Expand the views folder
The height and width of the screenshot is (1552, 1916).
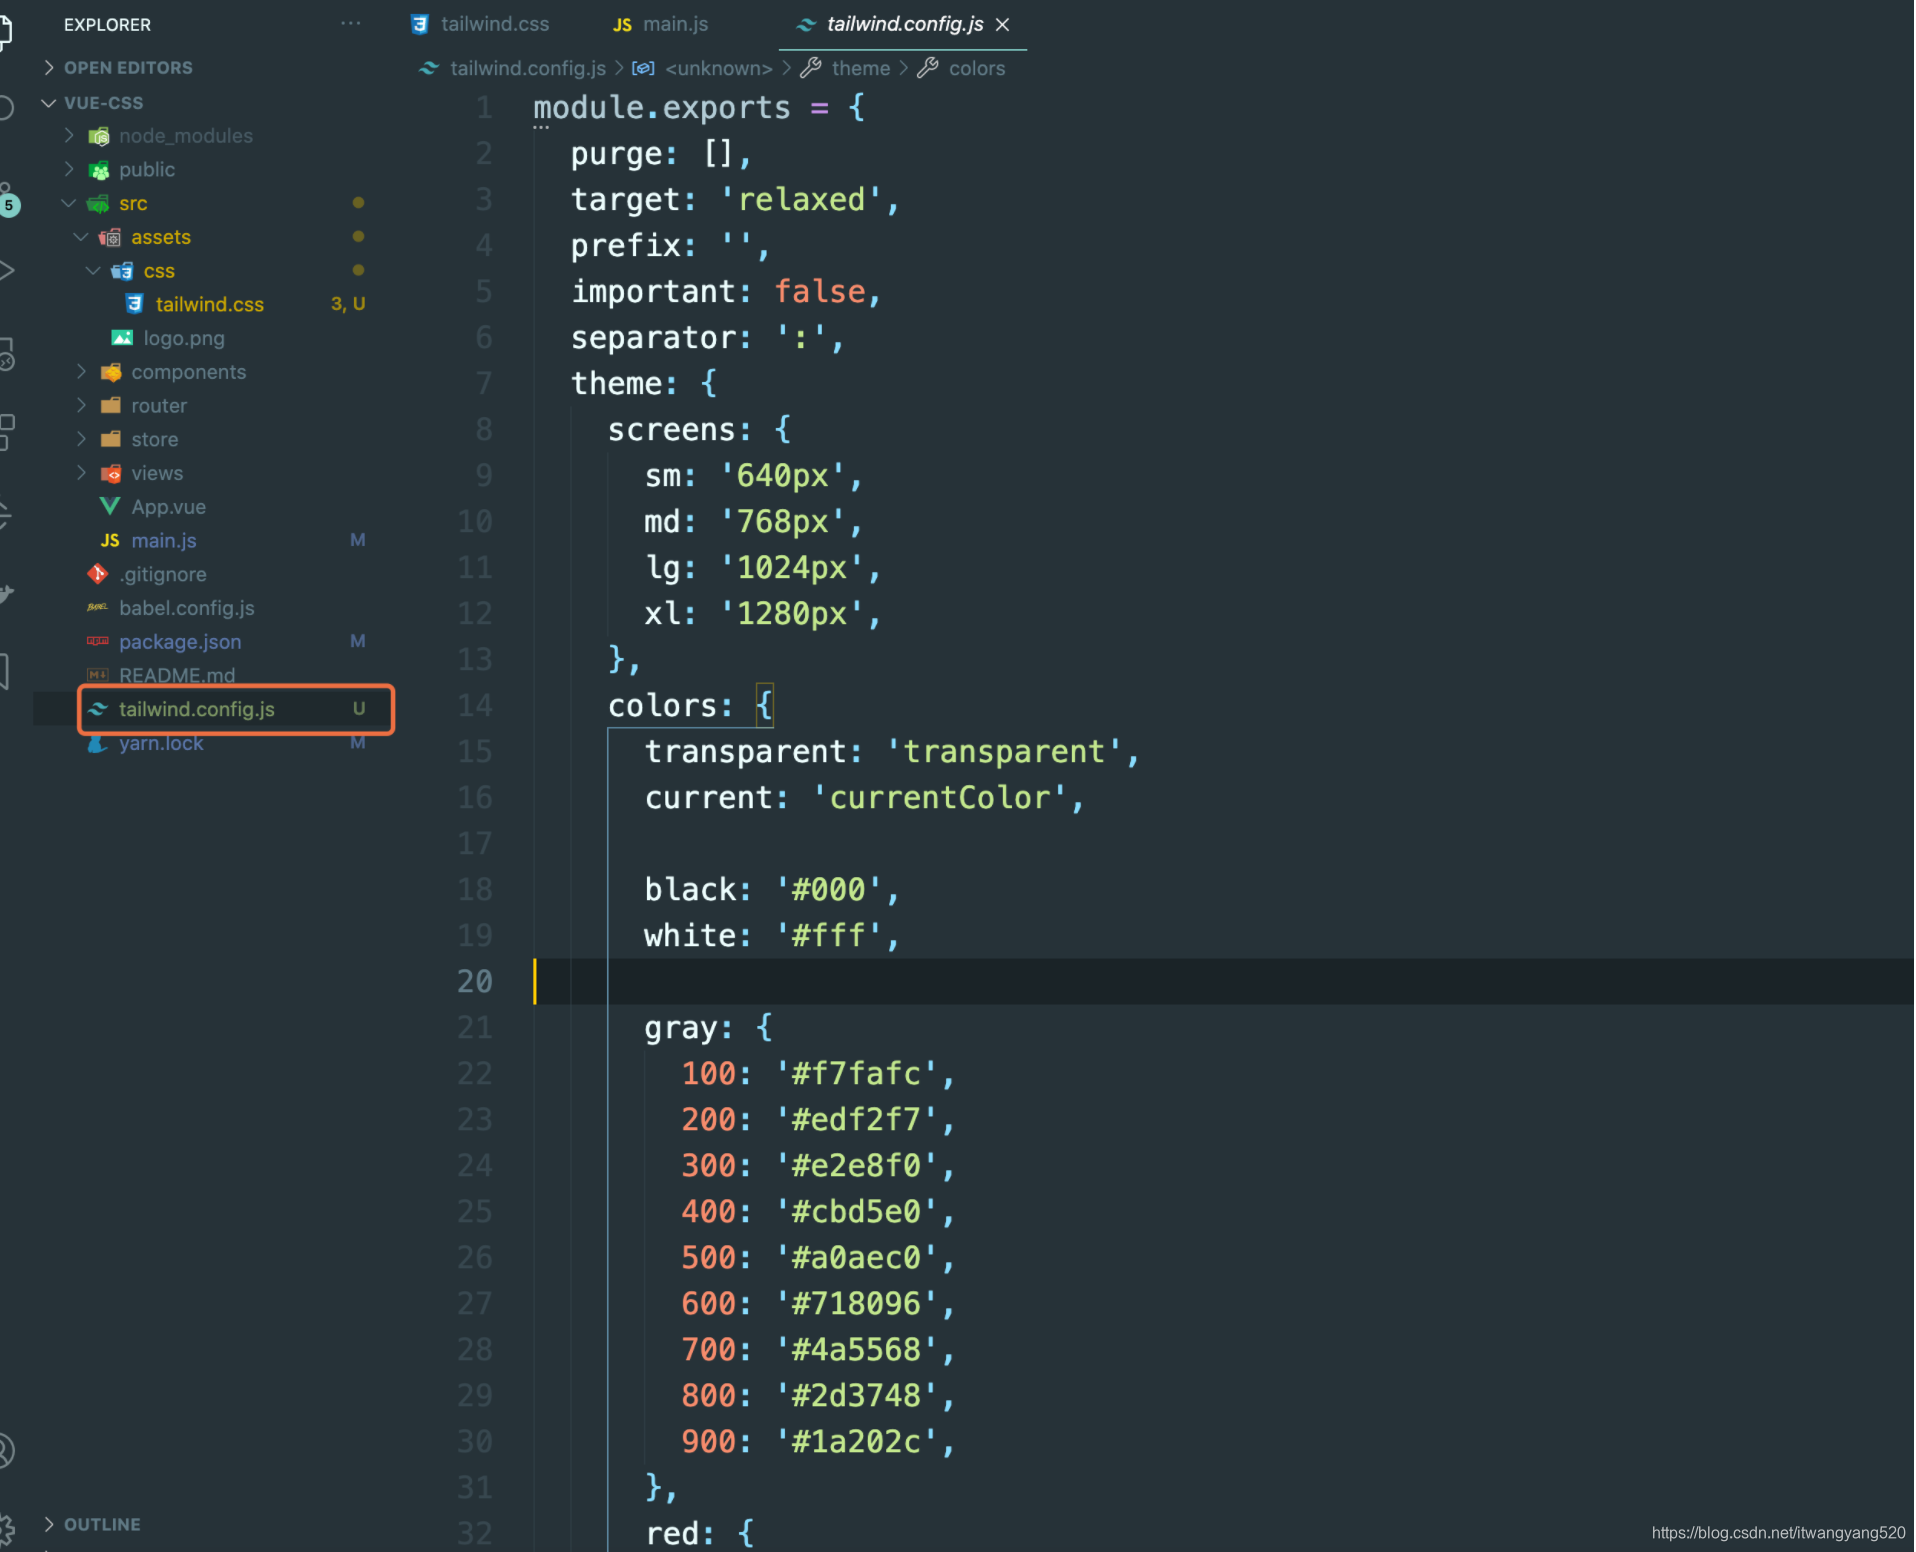(81, 473)
